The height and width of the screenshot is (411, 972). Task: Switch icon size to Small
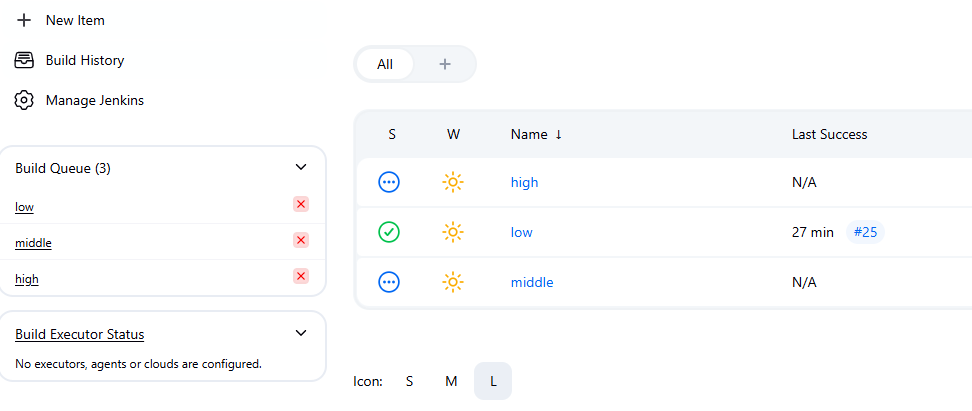(409, 381)
